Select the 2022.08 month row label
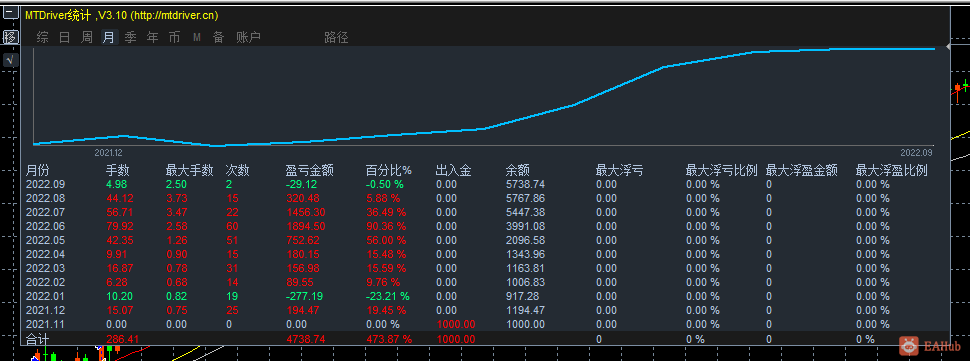This screenshot has height=361, width=970. (x=45, y=198)
